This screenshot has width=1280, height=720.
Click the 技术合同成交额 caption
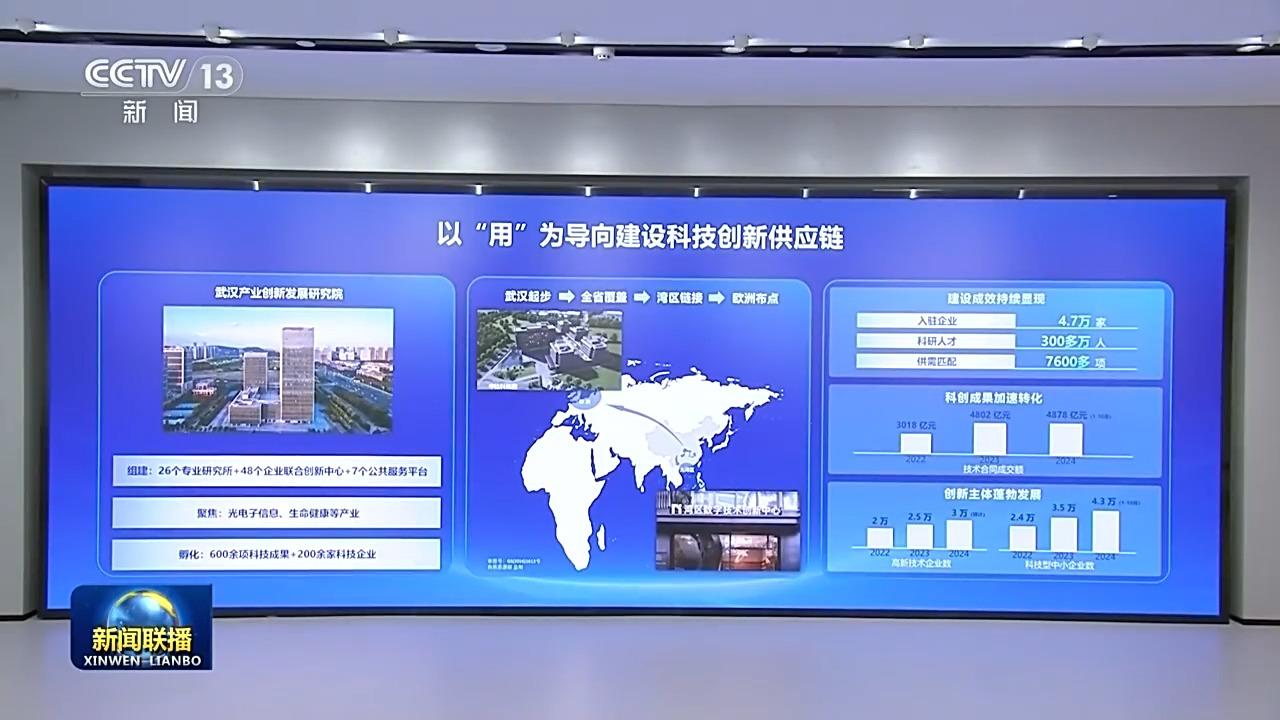(991, 467)
